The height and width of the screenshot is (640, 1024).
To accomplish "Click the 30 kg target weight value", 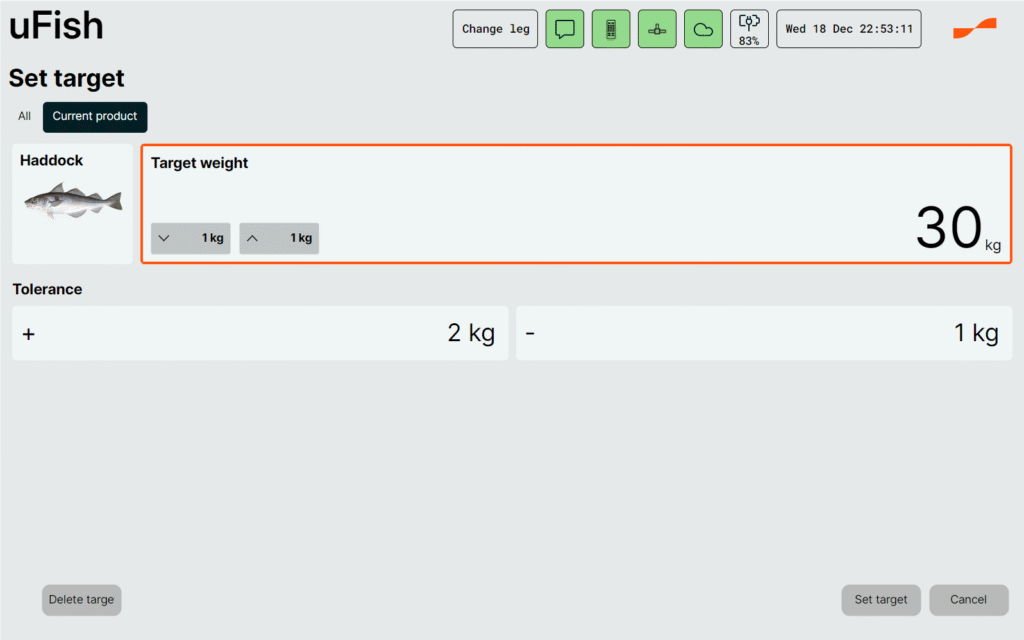I will (950, 228).
